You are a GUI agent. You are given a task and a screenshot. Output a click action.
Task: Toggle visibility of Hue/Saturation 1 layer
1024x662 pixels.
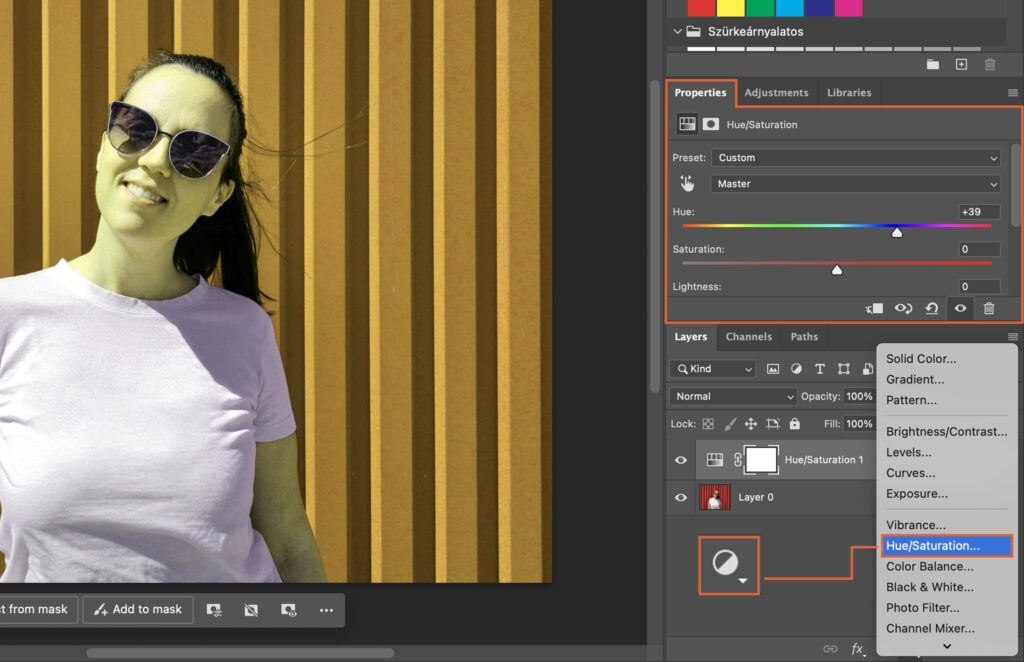point(680,459)
